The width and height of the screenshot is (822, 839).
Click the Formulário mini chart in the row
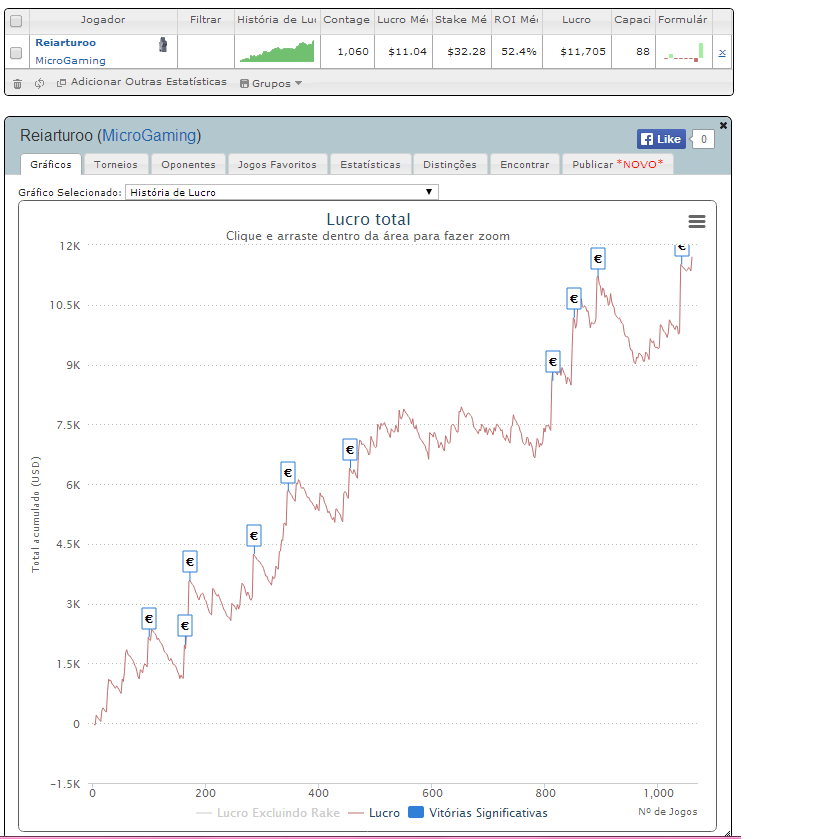coord(683,52)
